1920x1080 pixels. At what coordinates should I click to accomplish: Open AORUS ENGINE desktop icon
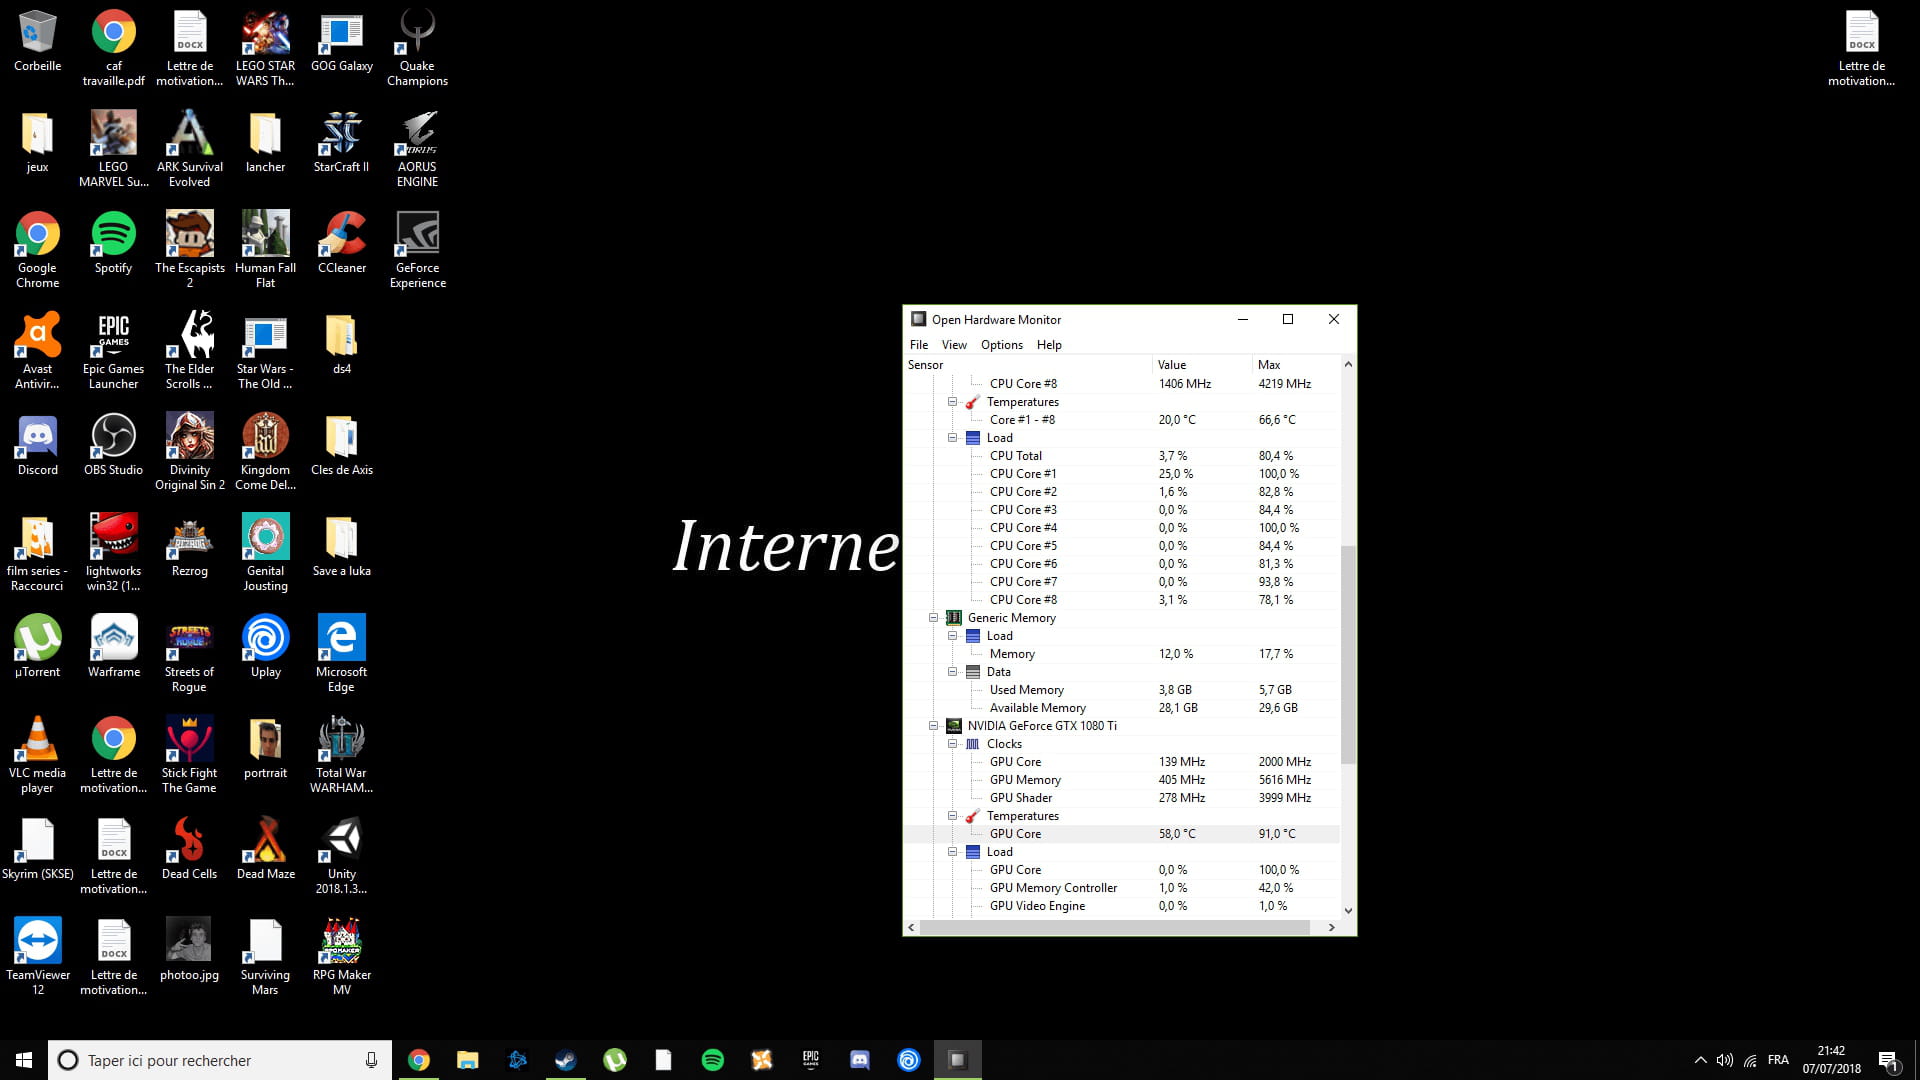417,148
